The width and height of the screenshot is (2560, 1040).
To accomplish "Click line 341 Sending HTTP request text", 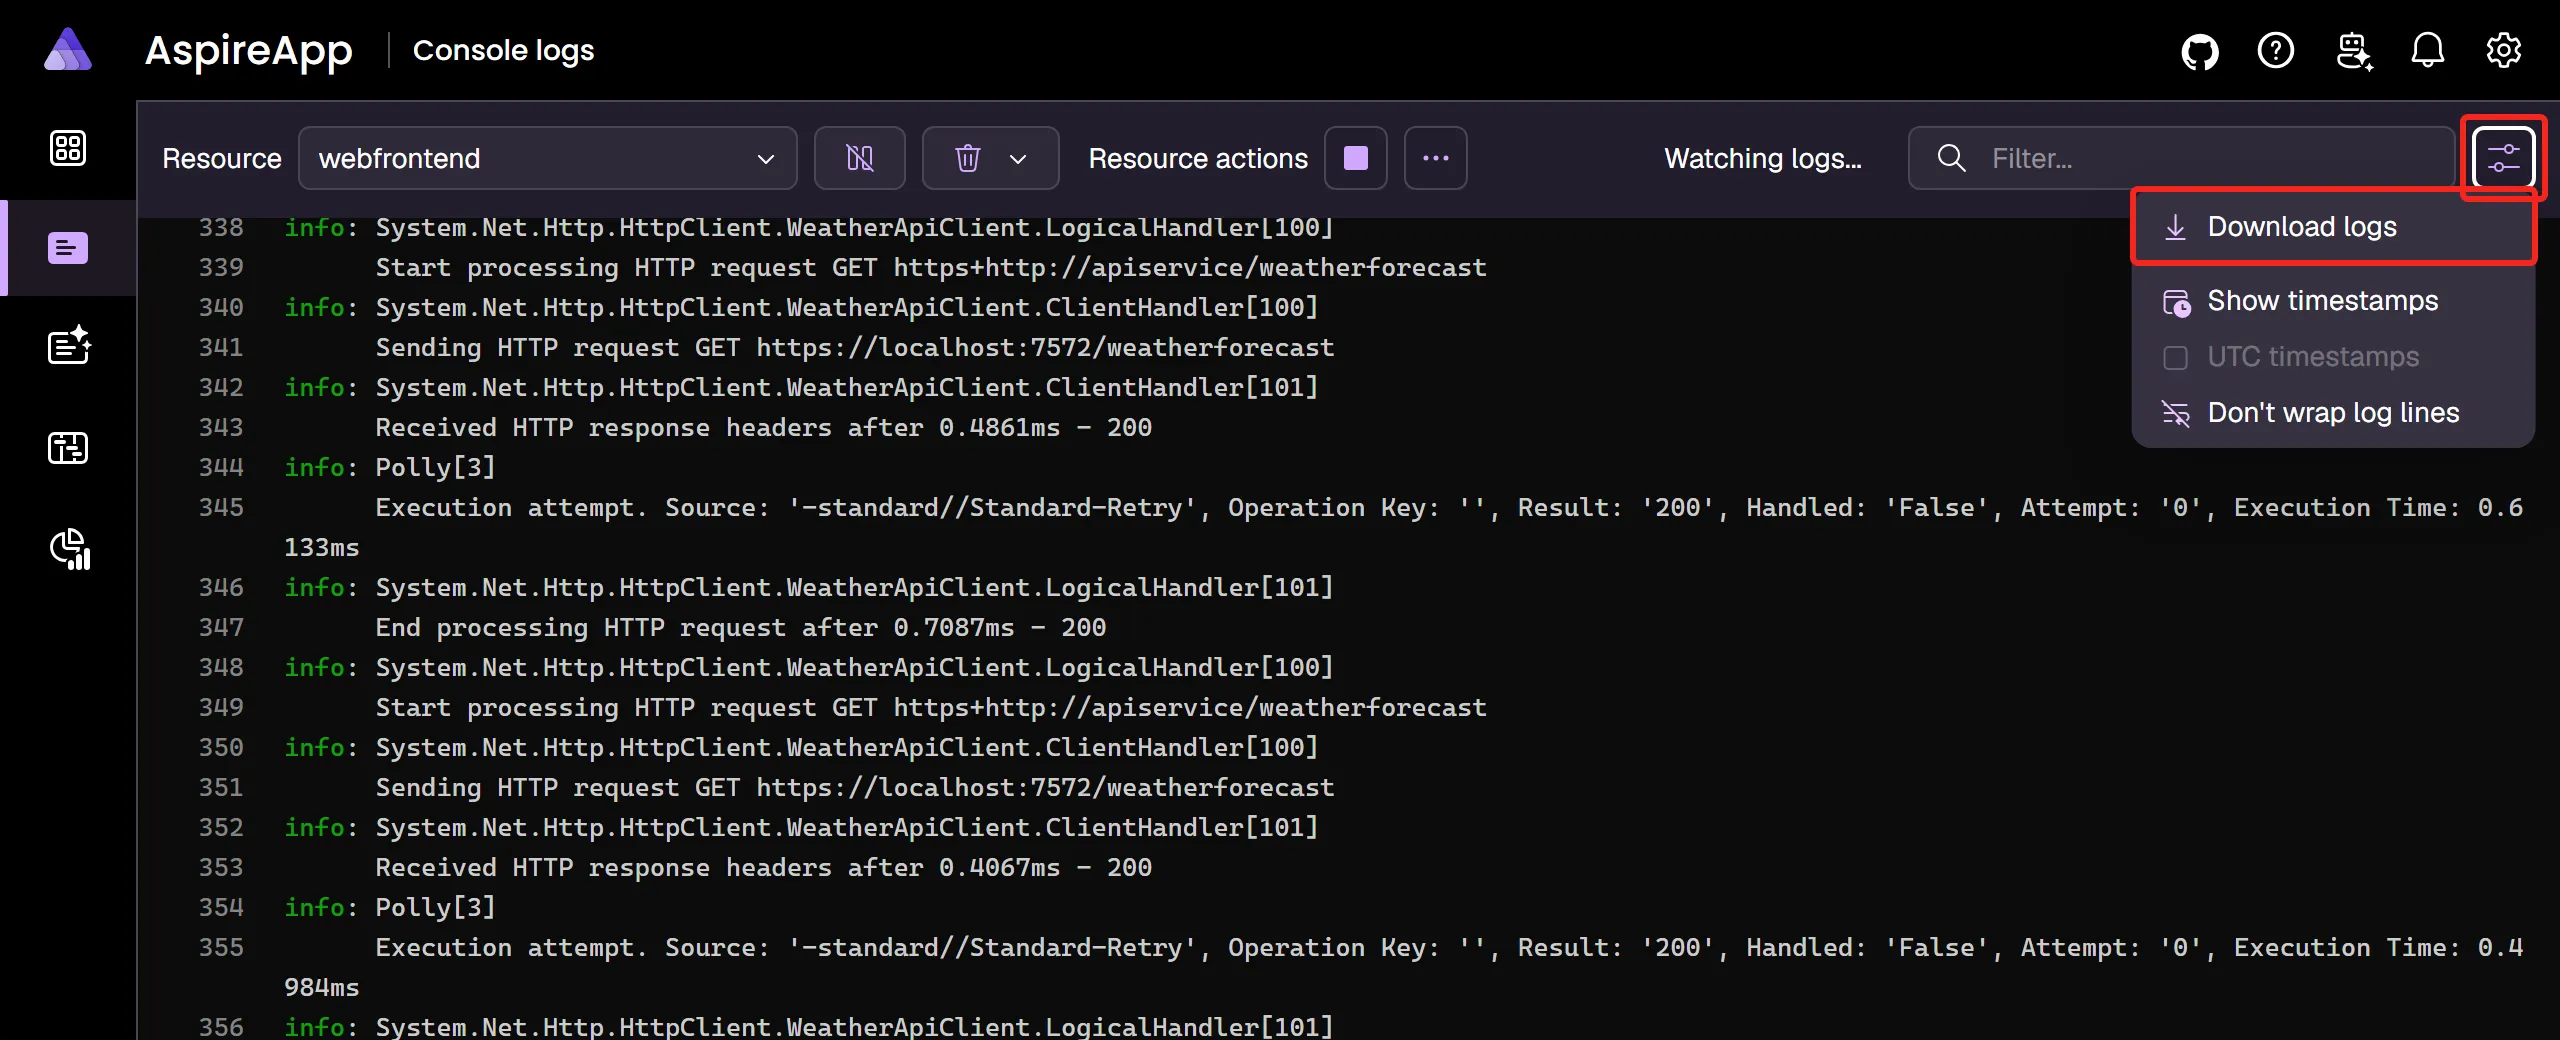I will coord(854,348).
